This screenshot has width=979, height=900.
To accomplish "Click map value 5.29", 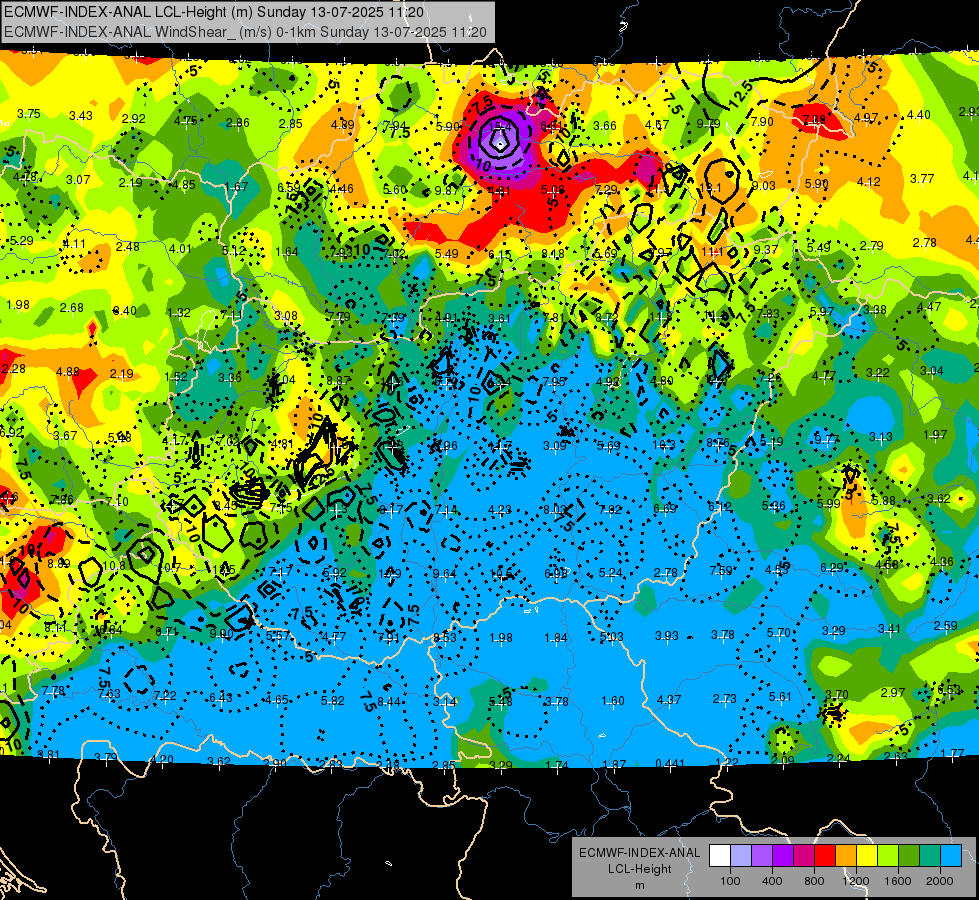I will (x=22, y=240).
